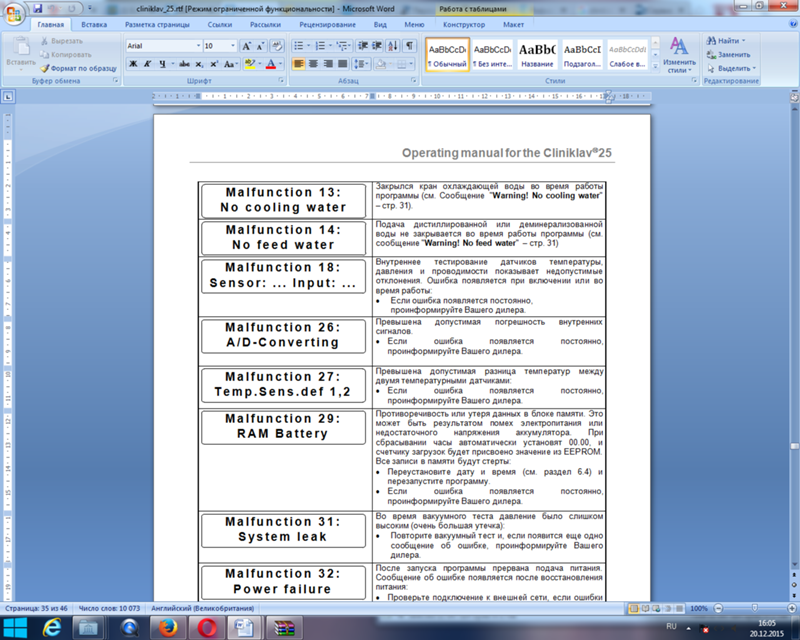
Task: Click Format Painter (Формат по образцу)
Action: tap(79, 68)
